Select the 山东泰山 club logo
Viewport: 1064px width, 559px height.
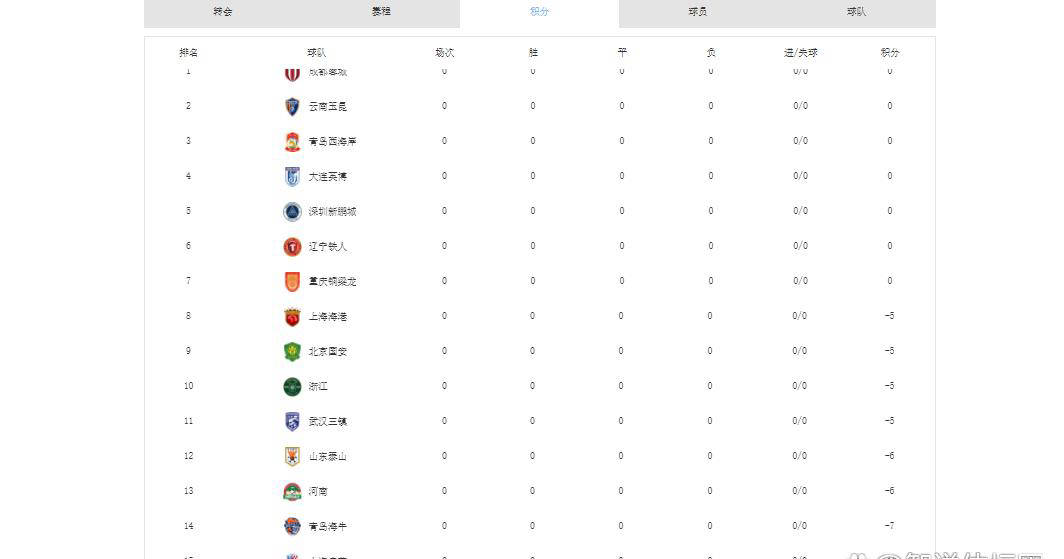click(292, 457)
